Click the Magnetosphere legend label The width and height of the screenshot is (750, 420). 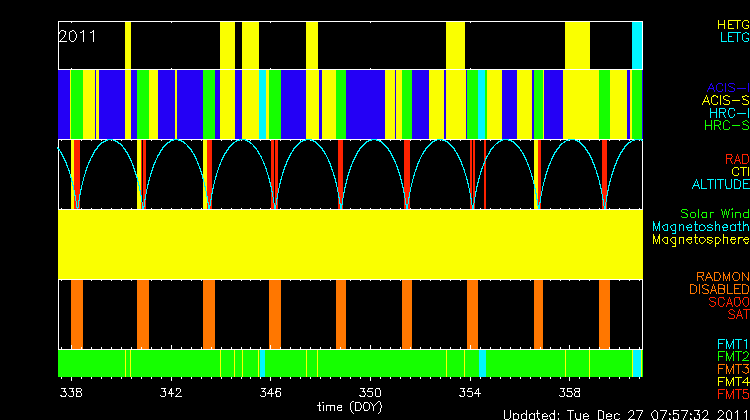700,240
